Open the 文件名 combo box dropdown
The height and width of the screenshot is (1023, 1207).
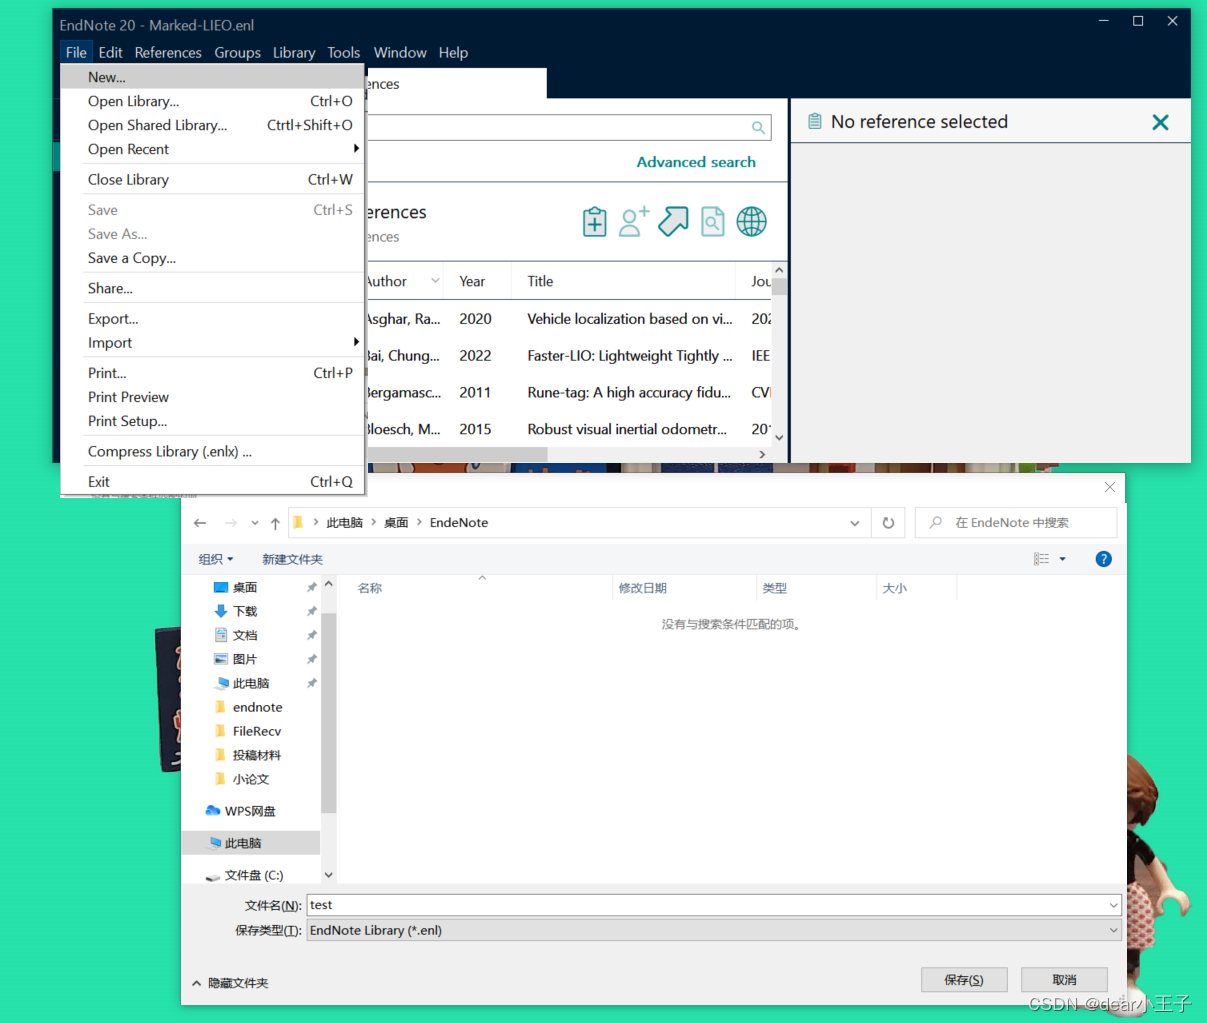1113,905
